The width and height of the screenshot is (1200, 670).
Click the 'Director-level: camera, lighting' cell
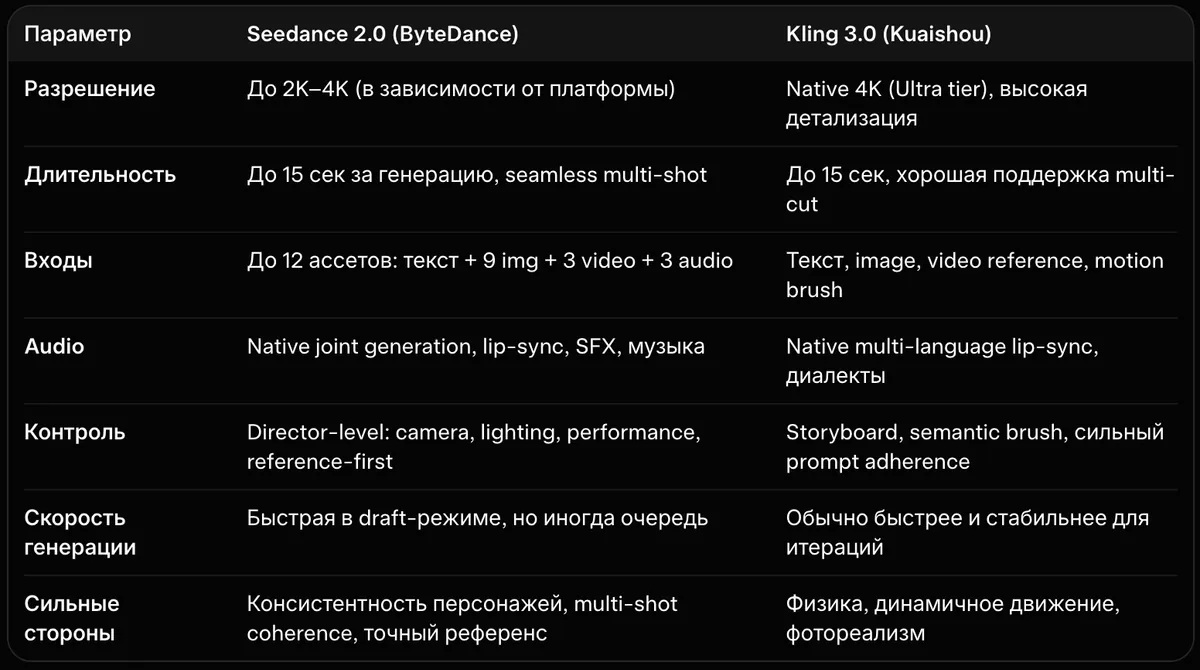click(474, 447)
